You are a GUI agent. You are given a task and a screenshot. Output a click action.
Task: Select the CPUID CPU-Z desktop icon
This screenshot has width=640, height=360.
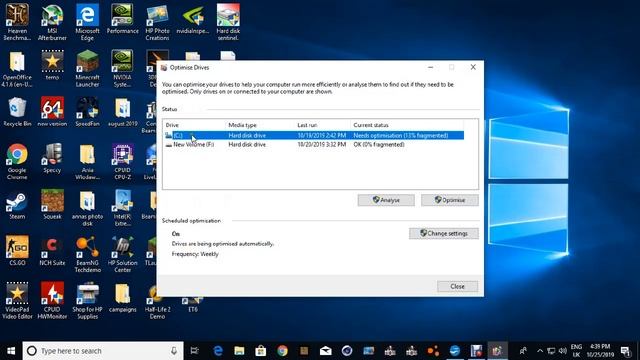pos(122,161)
